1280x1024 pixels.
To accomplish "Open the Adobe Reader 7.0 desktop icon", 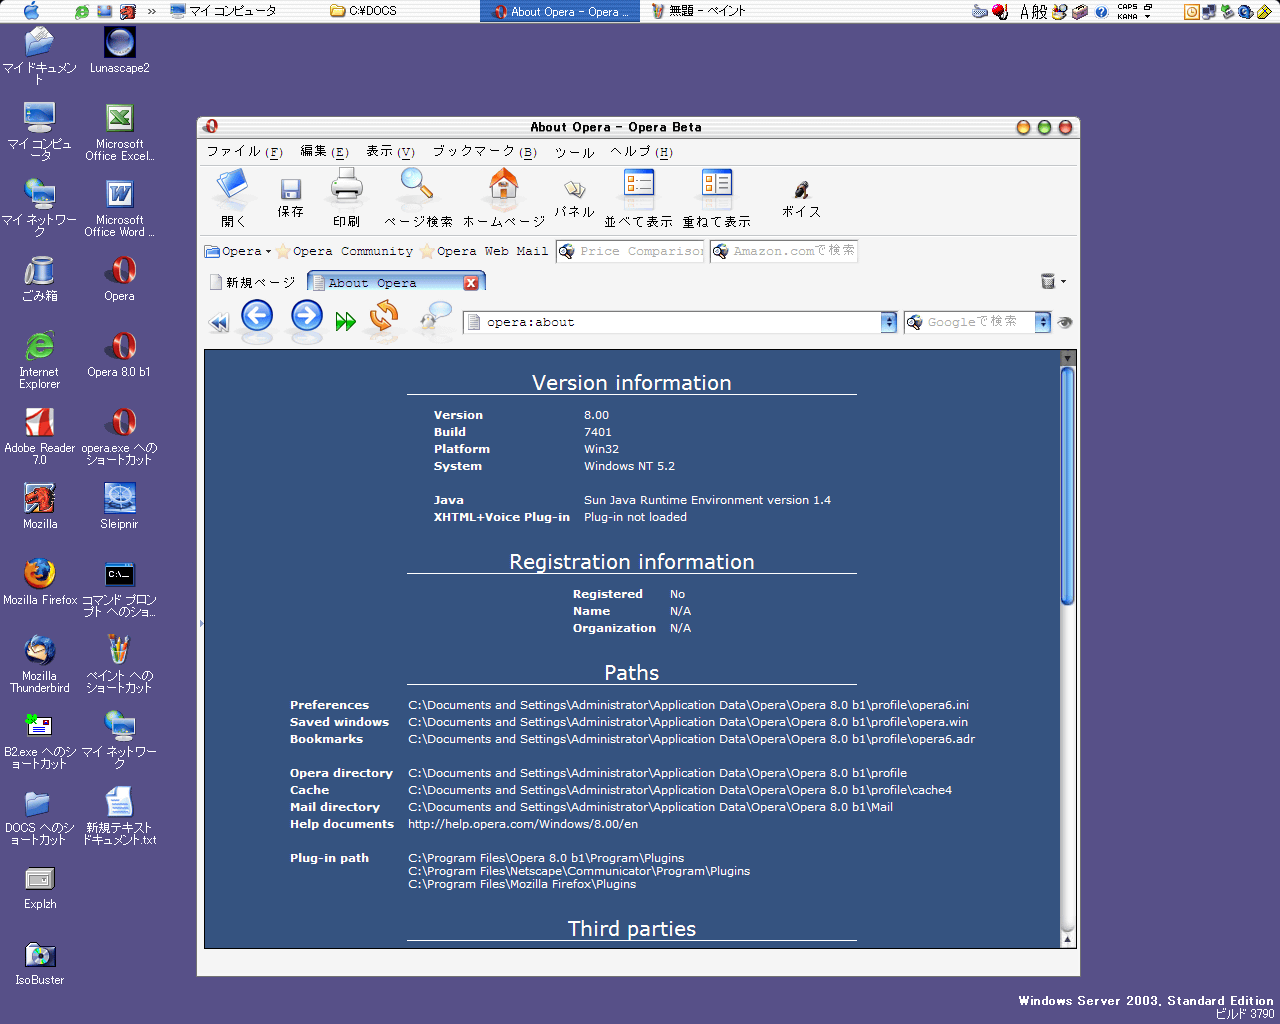I will pos(40,436).
